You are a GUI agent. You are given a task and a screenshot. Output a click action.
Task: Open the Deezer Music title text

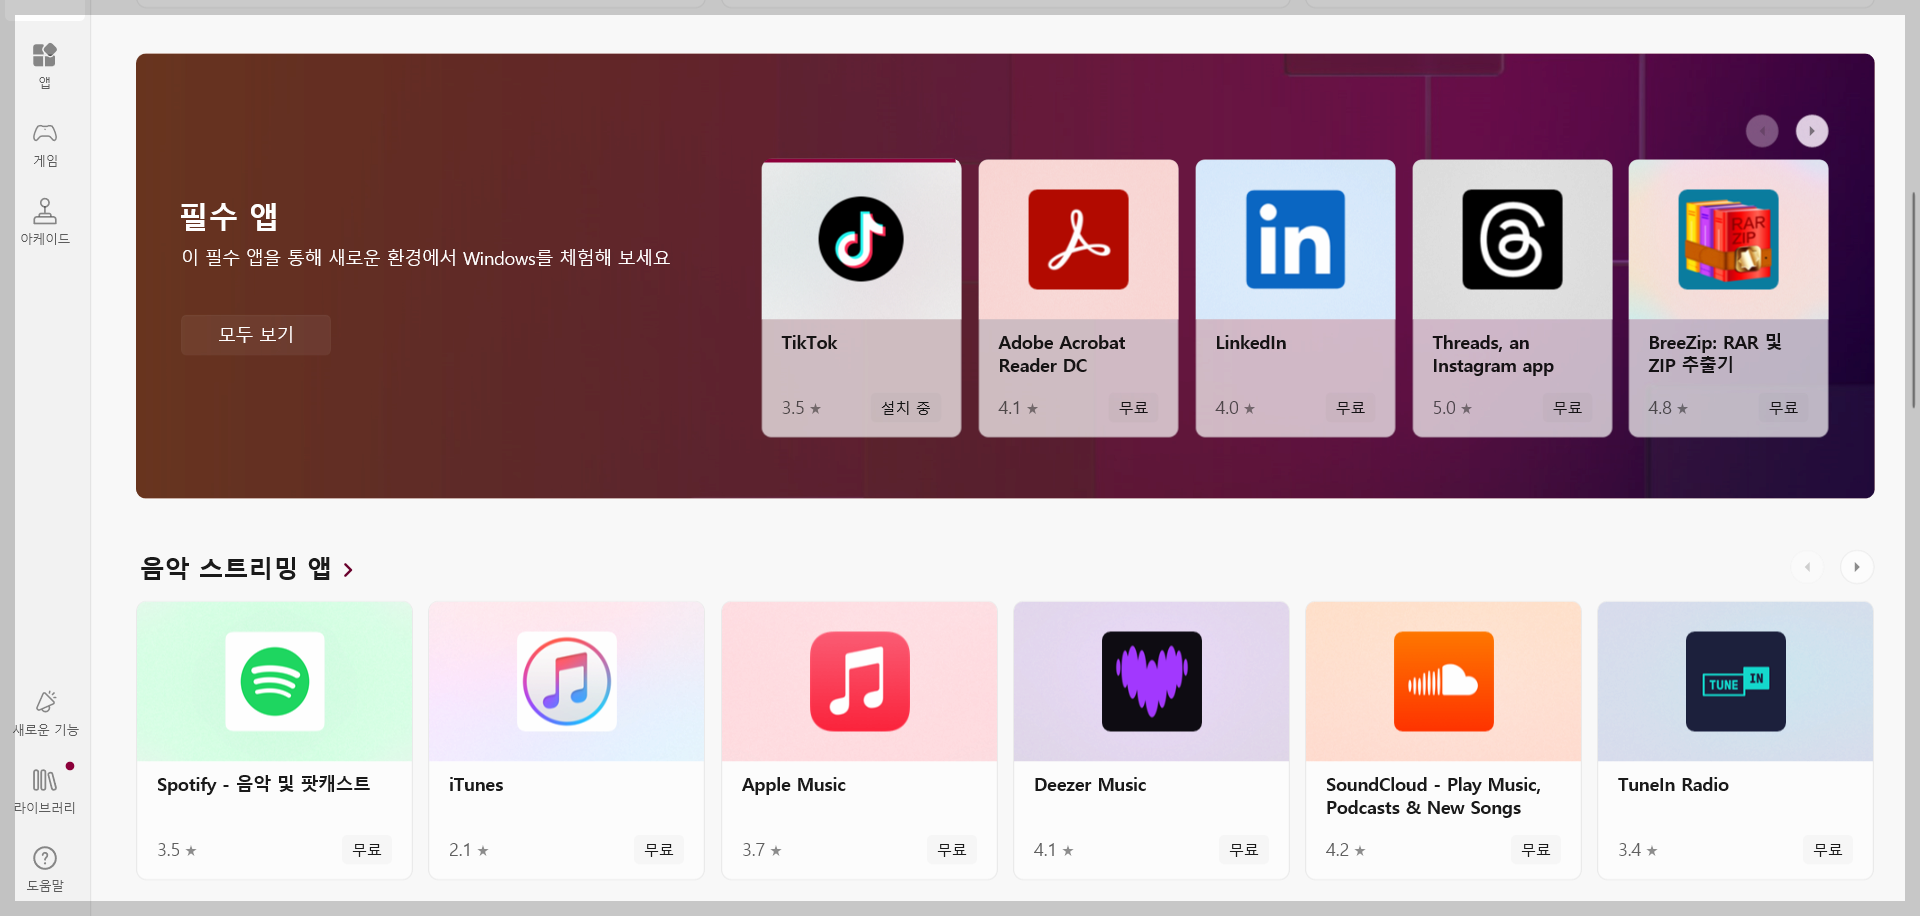(x=1090, y=785)
